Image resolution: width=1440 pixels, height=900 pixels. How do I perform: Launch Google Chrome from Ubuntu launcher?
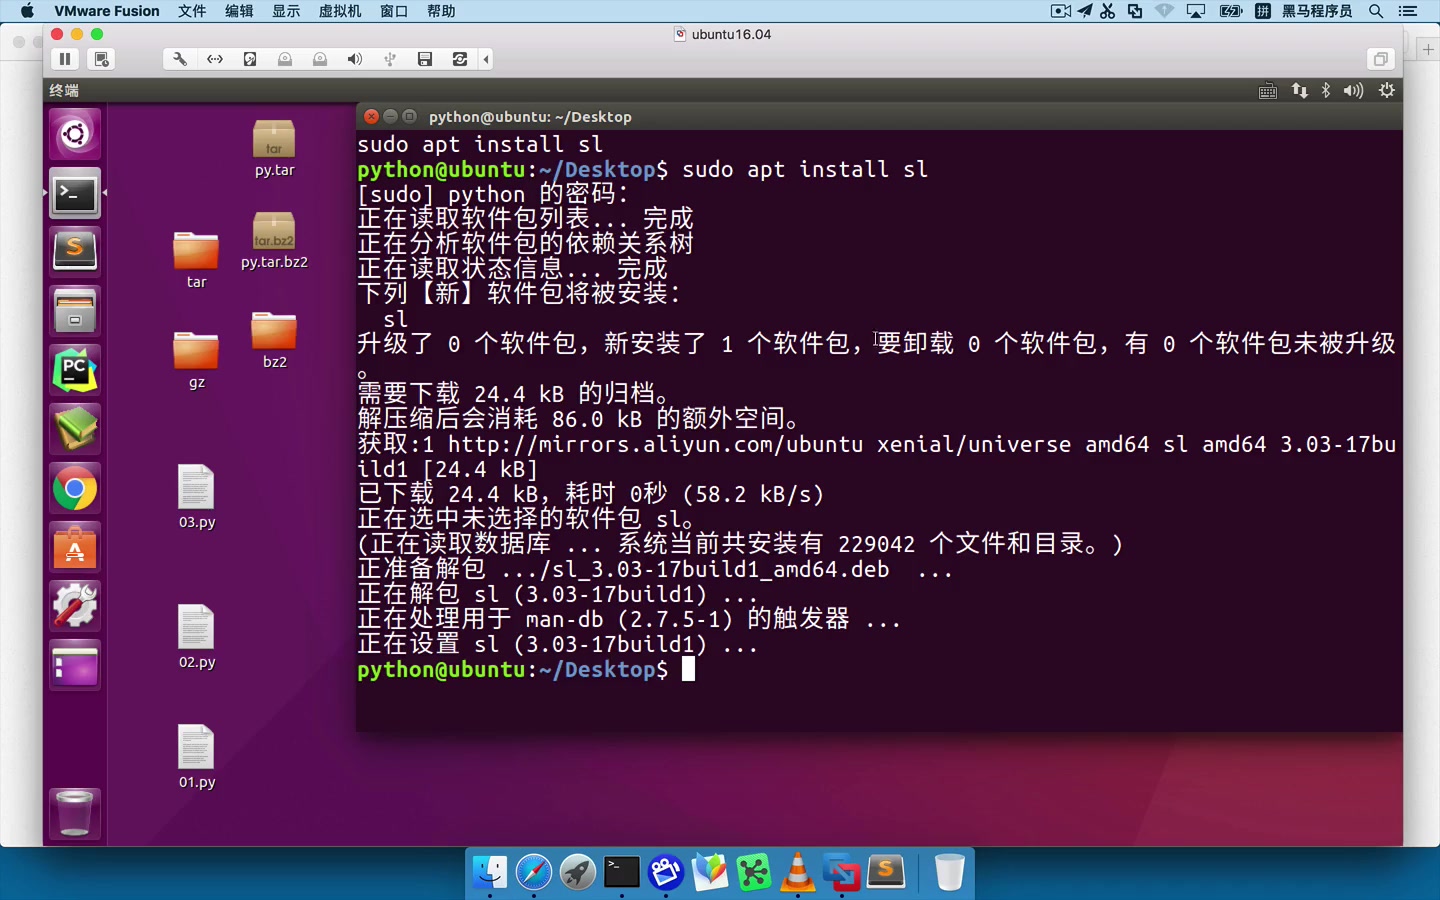point(75,489)
